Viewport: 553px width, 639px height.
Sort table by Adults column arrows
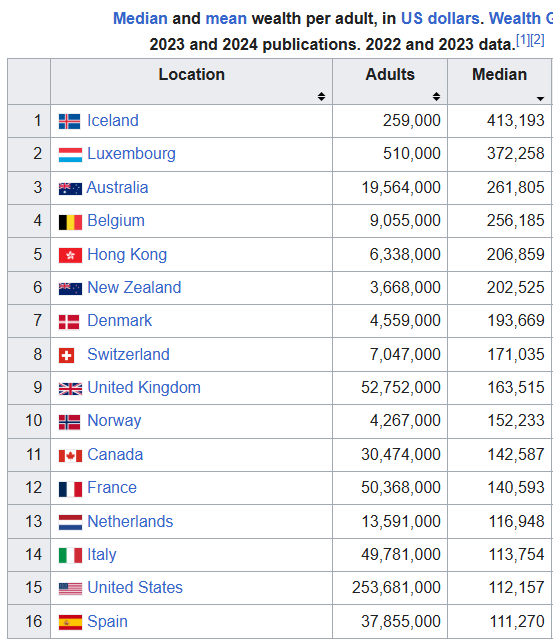coord(436,97)
